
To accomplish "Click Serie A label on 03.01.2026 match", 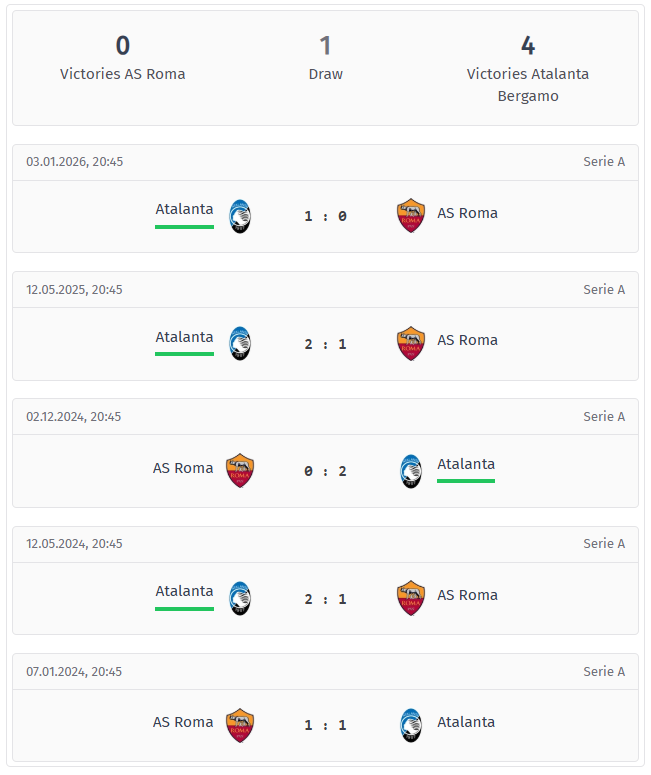I will (x=604, y=162).
